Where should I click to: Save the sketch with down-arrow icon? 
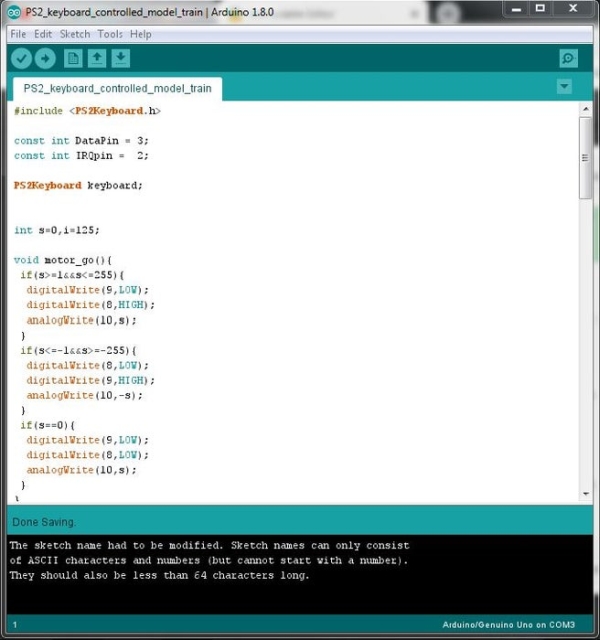[120, 59]
